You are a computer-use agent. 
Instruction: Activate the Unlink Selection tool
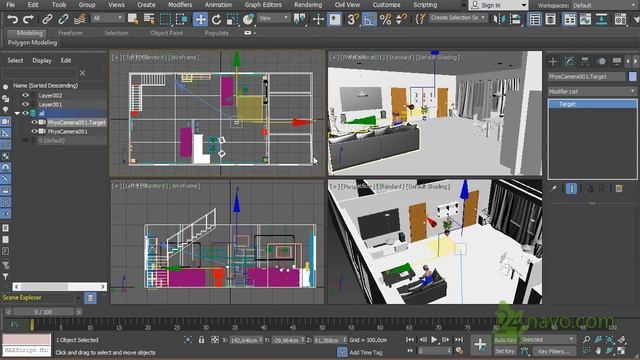coord(63,19)
